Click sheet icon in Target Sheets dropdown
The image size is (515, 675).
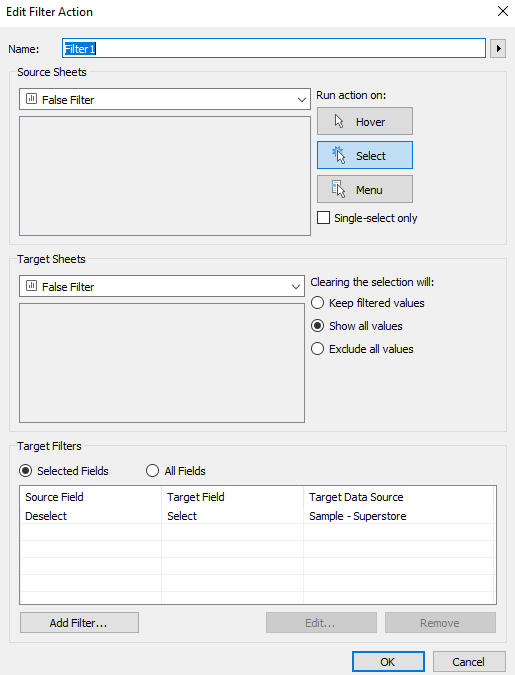31,286
